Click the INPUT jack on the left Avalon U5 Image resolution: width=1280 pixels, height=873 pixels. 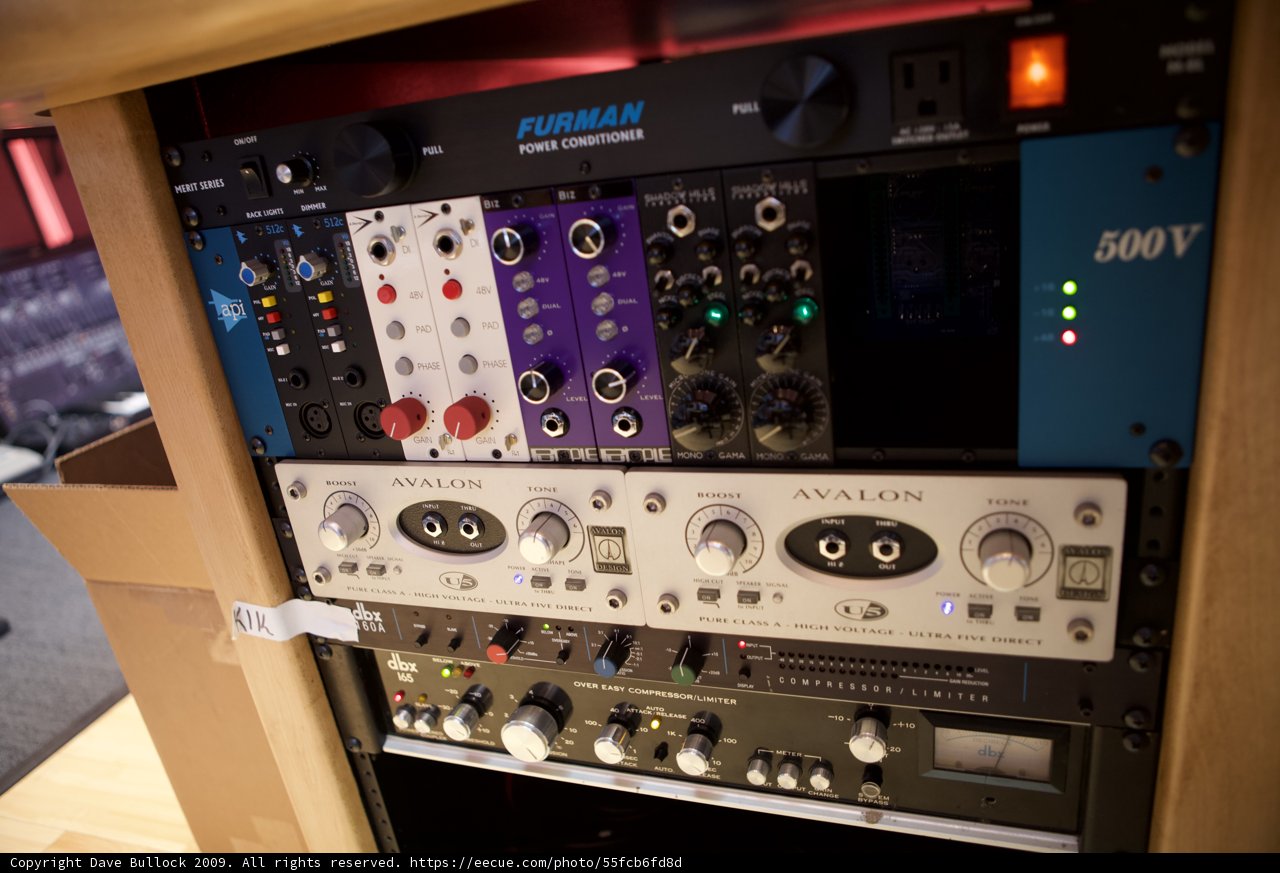(433, 525)
